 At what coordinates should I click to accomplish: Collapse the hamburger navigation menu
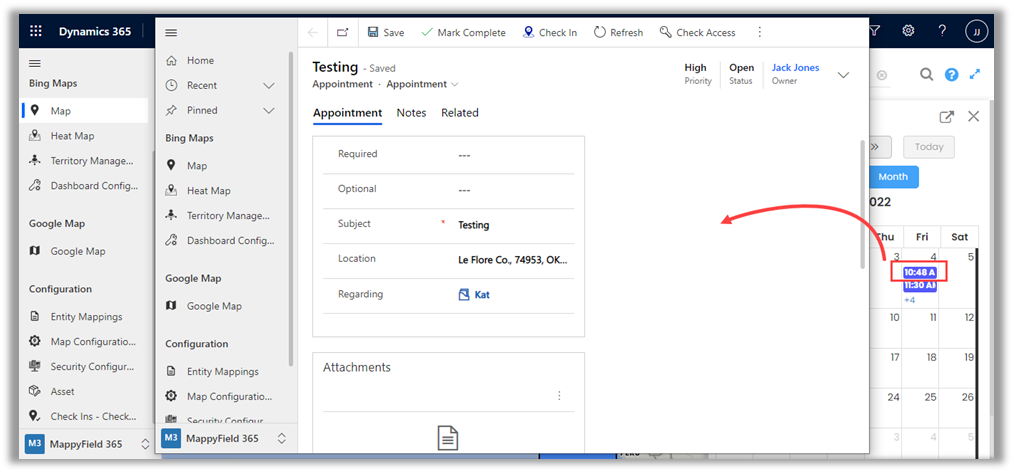coord(171,32)
